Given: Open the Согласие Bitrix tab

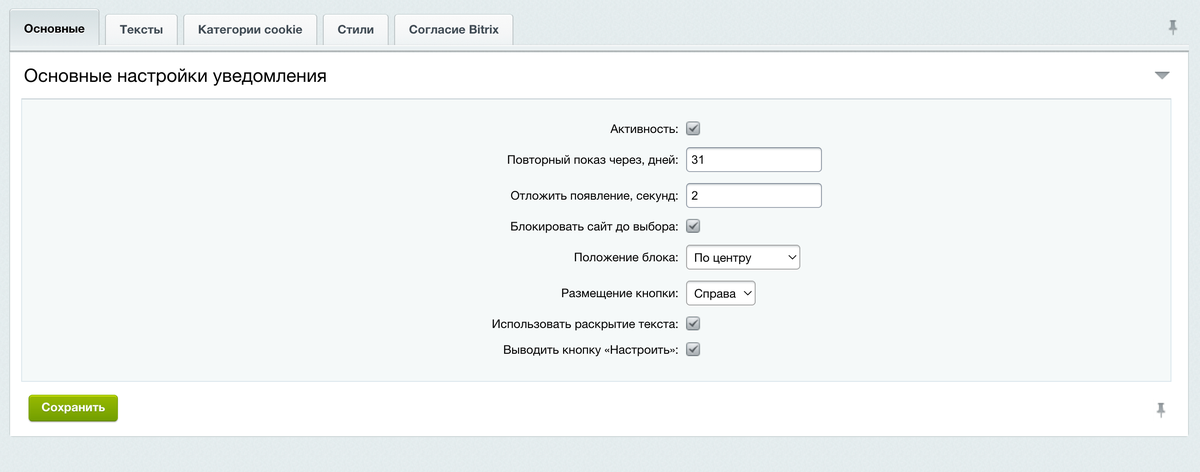Looking at the screenshot, I should (454, 30).
